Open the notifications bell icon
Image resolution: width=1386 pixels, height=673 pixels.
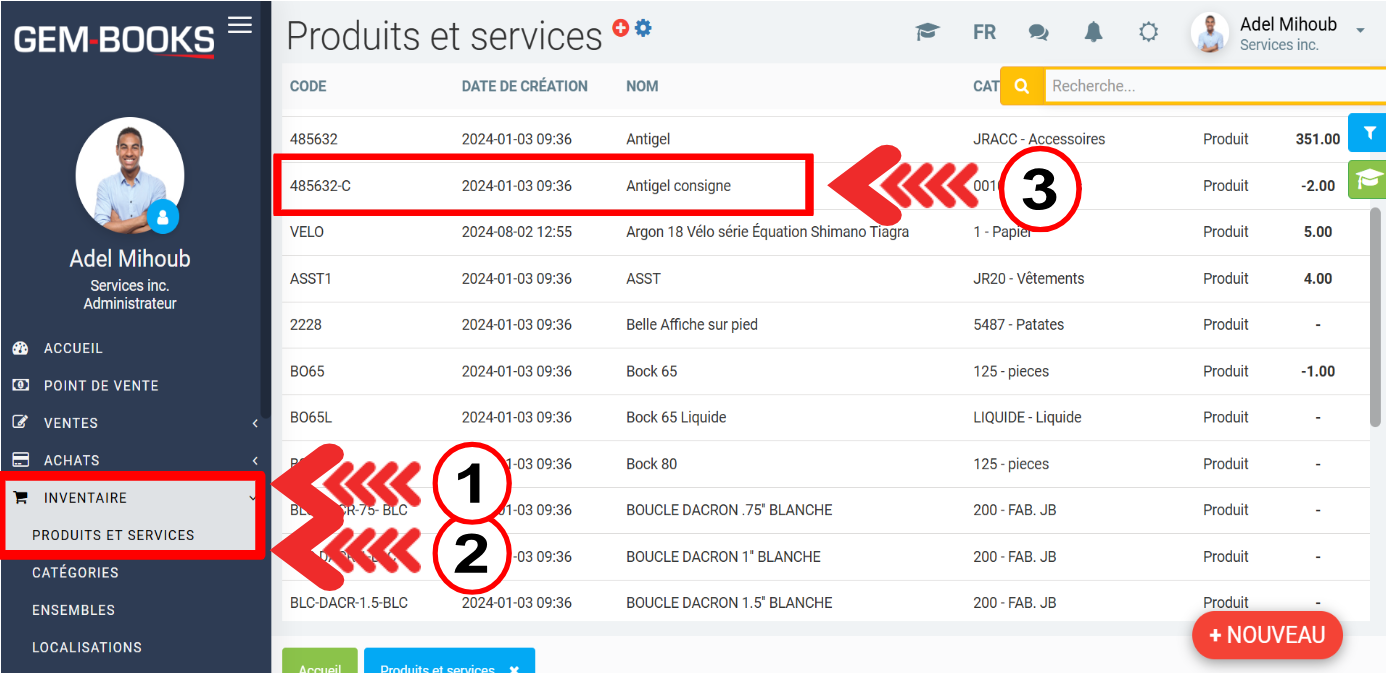tap(1093, 32)
